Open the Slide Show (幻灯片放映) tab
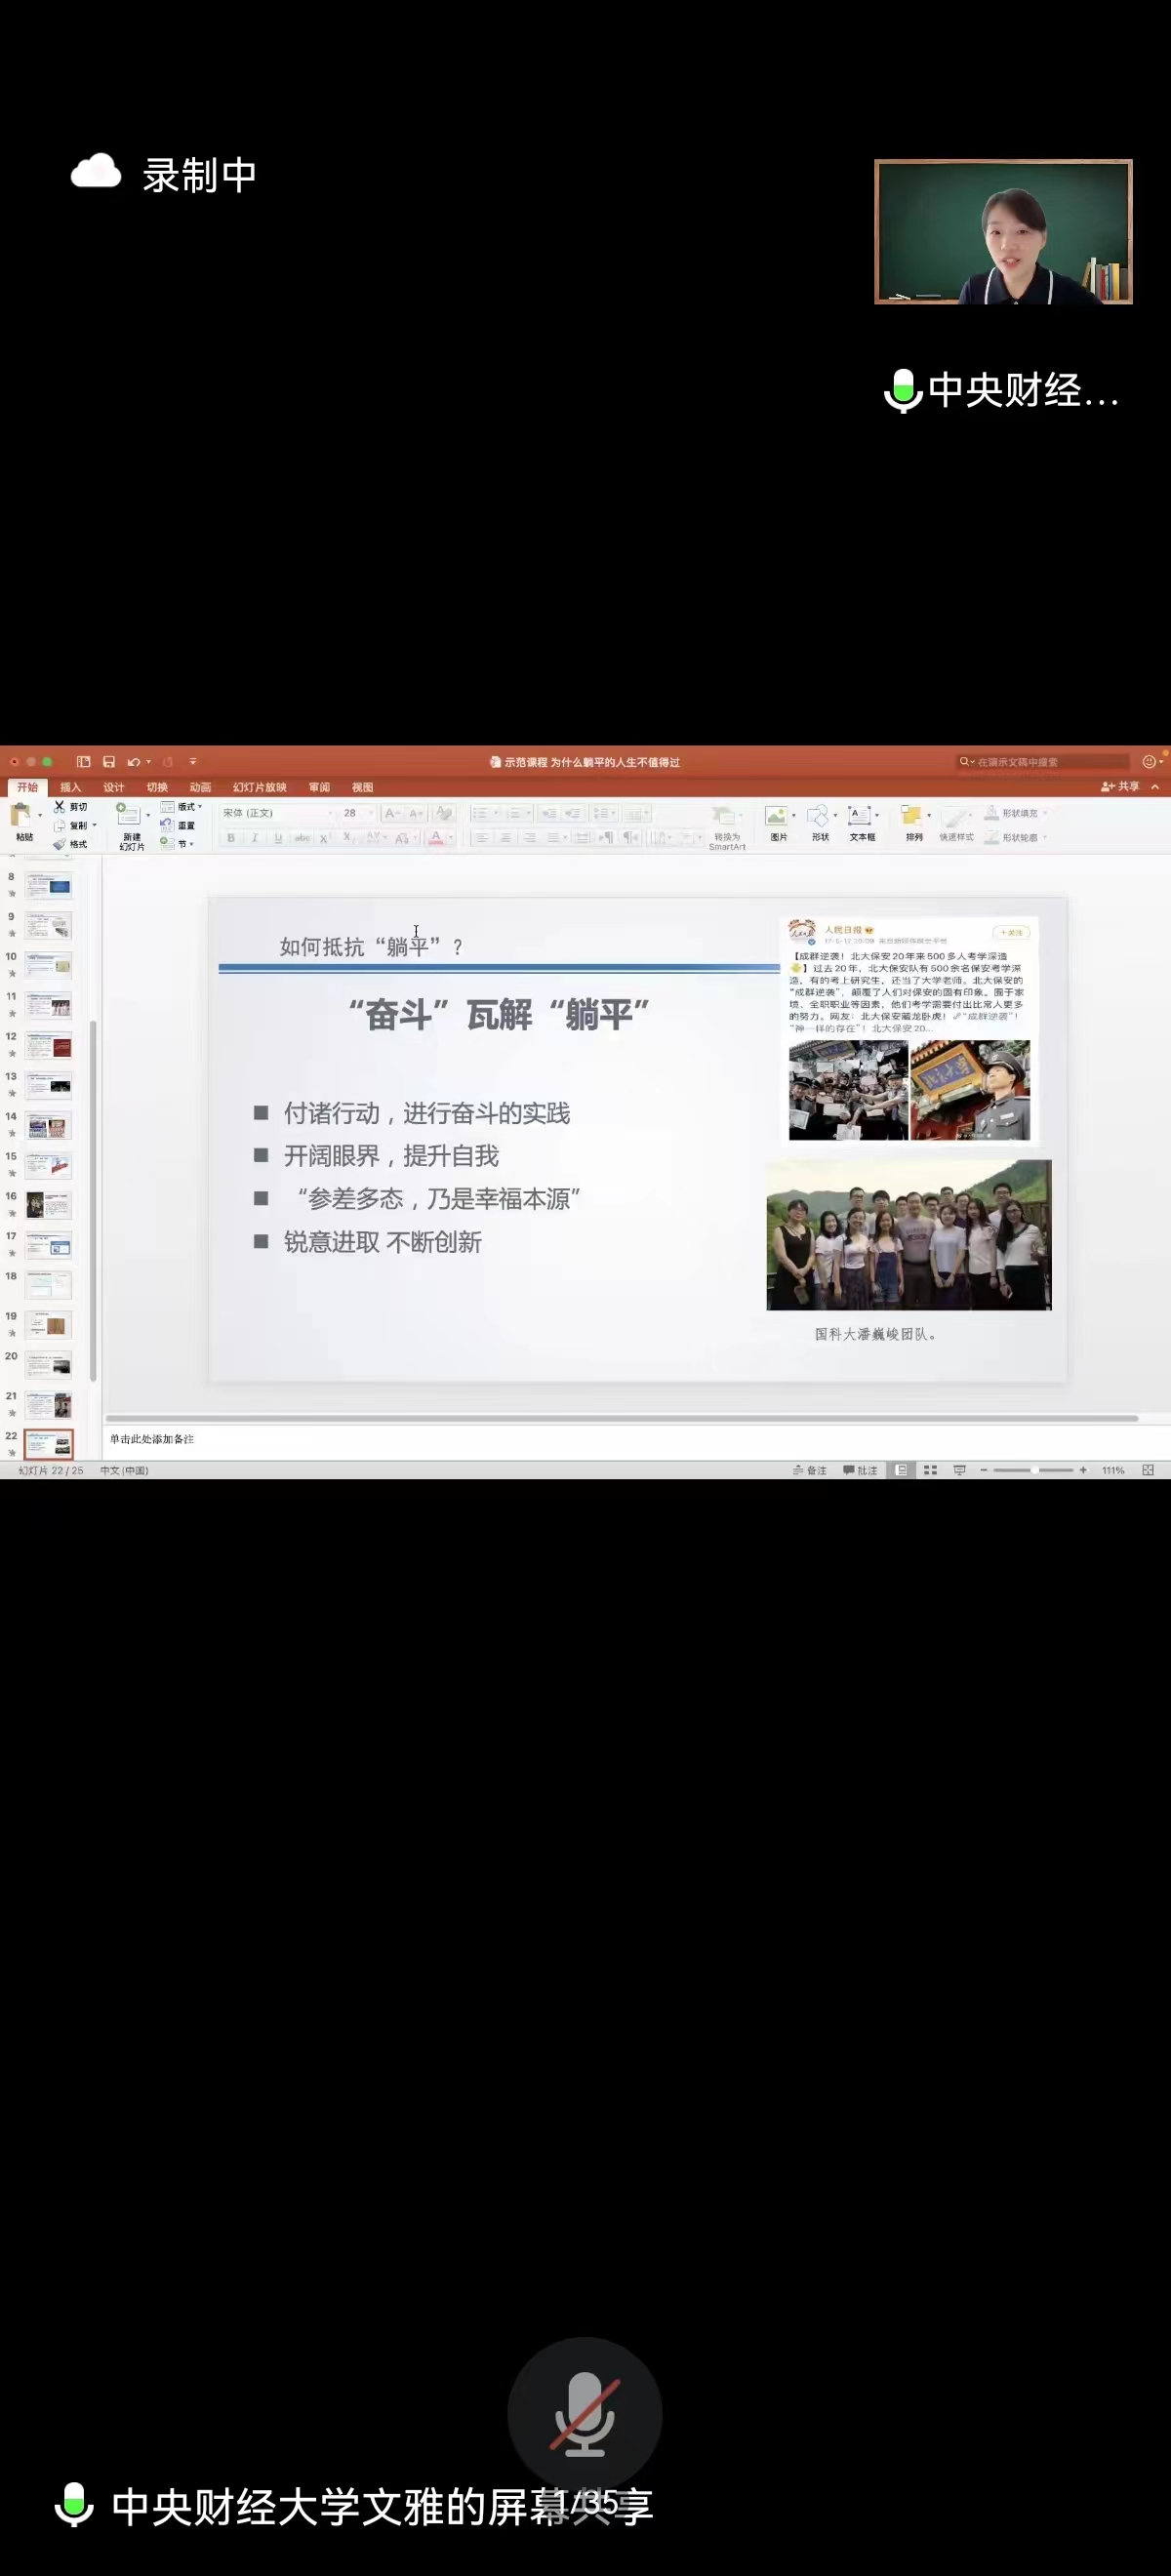 pos(259,787)
